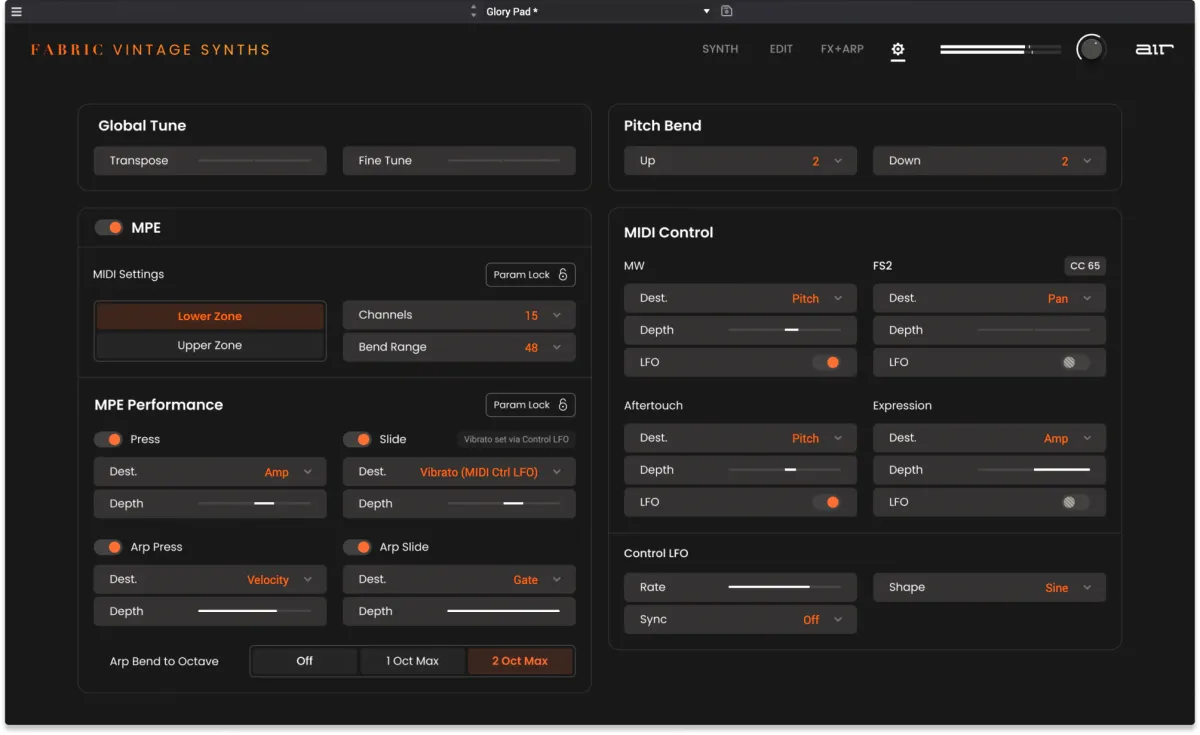Open the FX+ARP tab

pos(842,49)
